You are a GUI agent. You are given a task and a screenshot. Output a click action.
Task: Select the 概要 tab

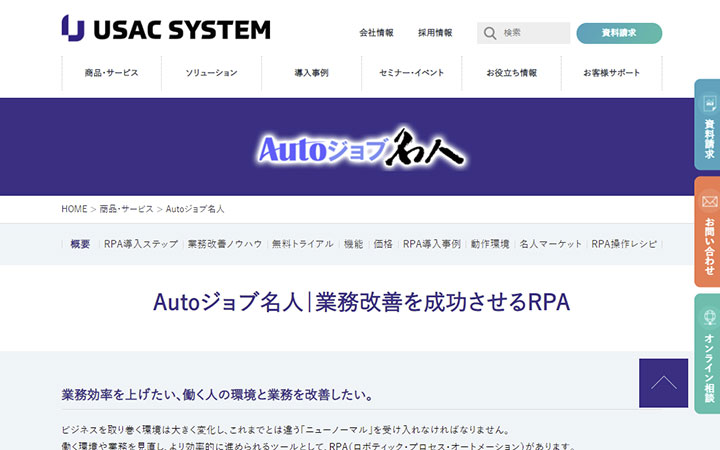point(80,244)
